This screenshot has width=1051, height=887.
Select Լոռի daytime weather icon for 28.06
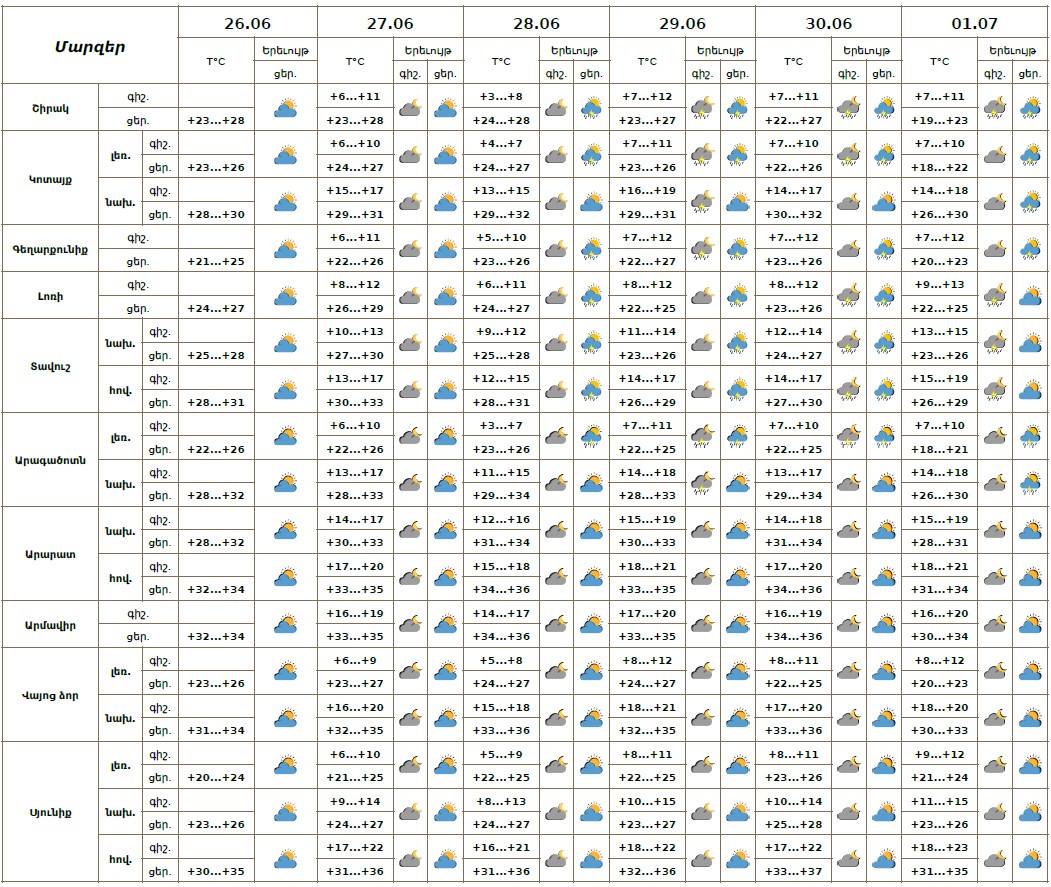591,296
